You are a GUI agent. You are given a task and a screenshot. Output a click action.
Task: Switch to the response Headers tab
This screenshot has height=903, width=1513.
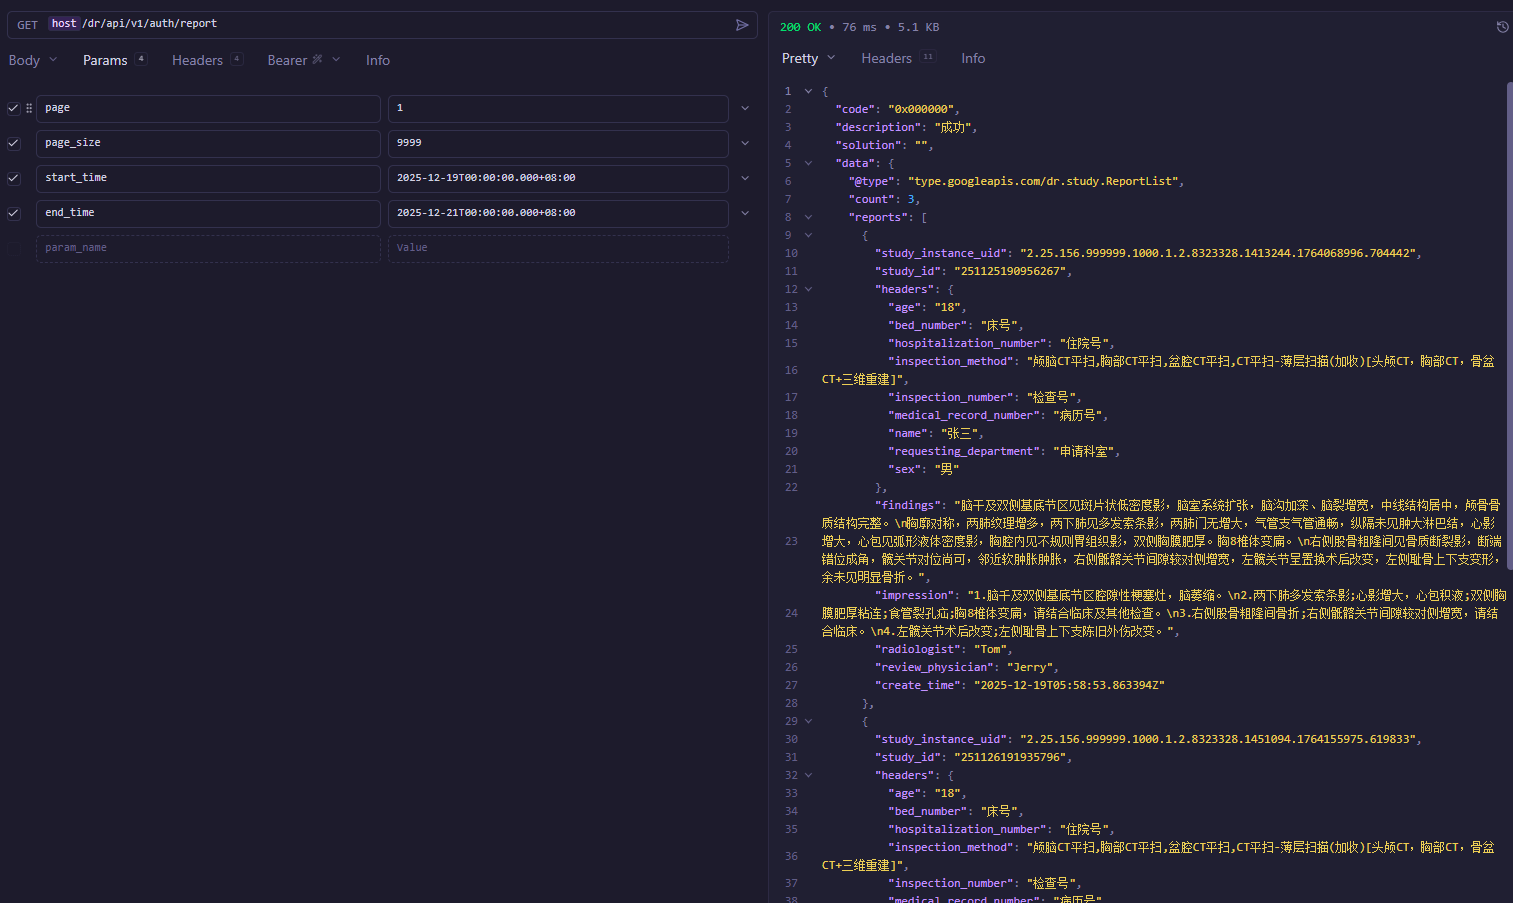[x=886, y=58]
